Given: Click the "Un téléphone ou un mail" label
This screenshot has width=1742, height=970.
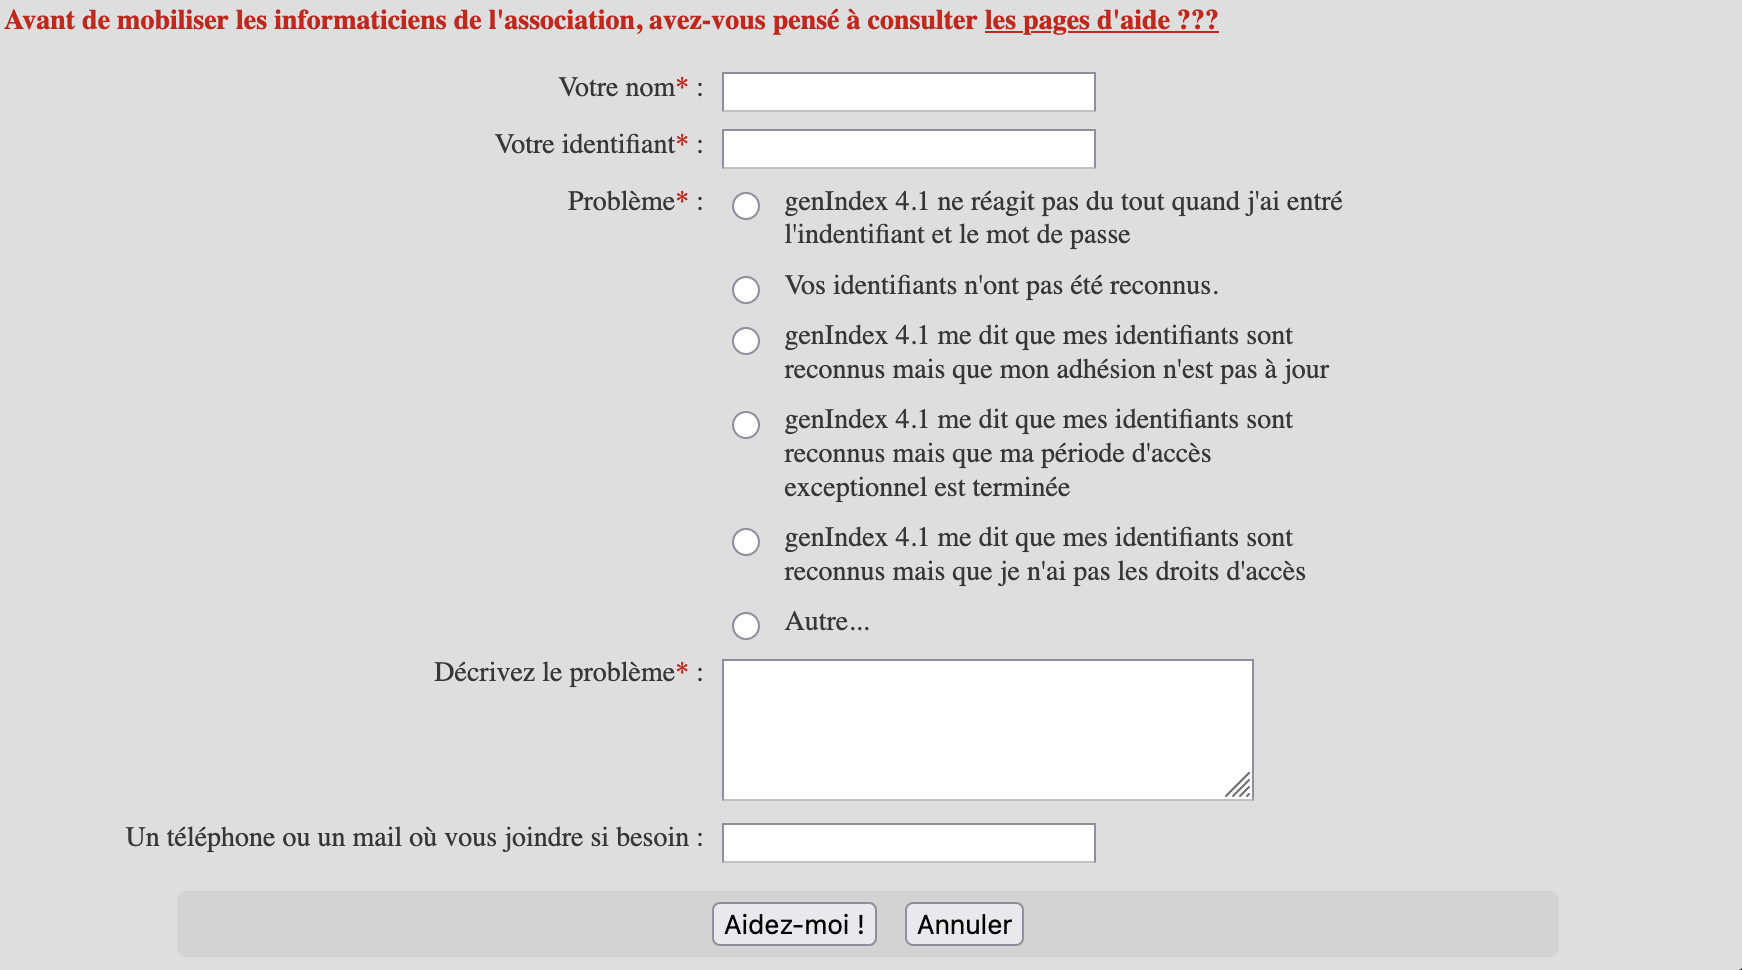Looking at the screenshot, I should click(x=415, y=838).
